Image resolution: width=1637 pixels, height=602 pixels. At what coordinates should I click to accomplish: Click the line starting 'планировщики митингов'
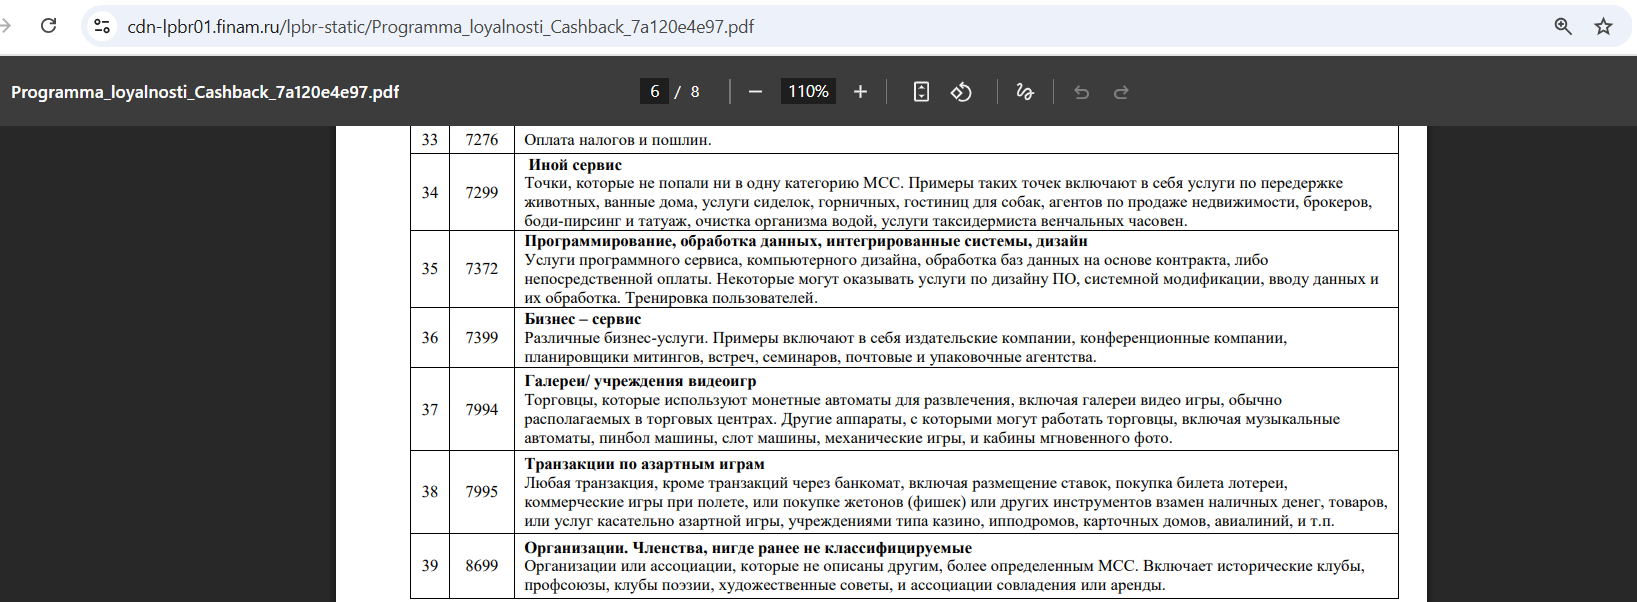pos(810,357)
